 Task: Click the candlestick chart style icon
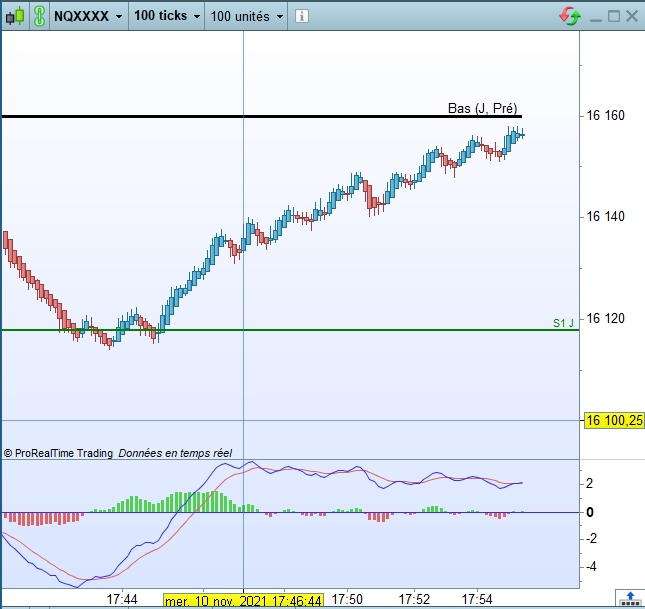14,16
